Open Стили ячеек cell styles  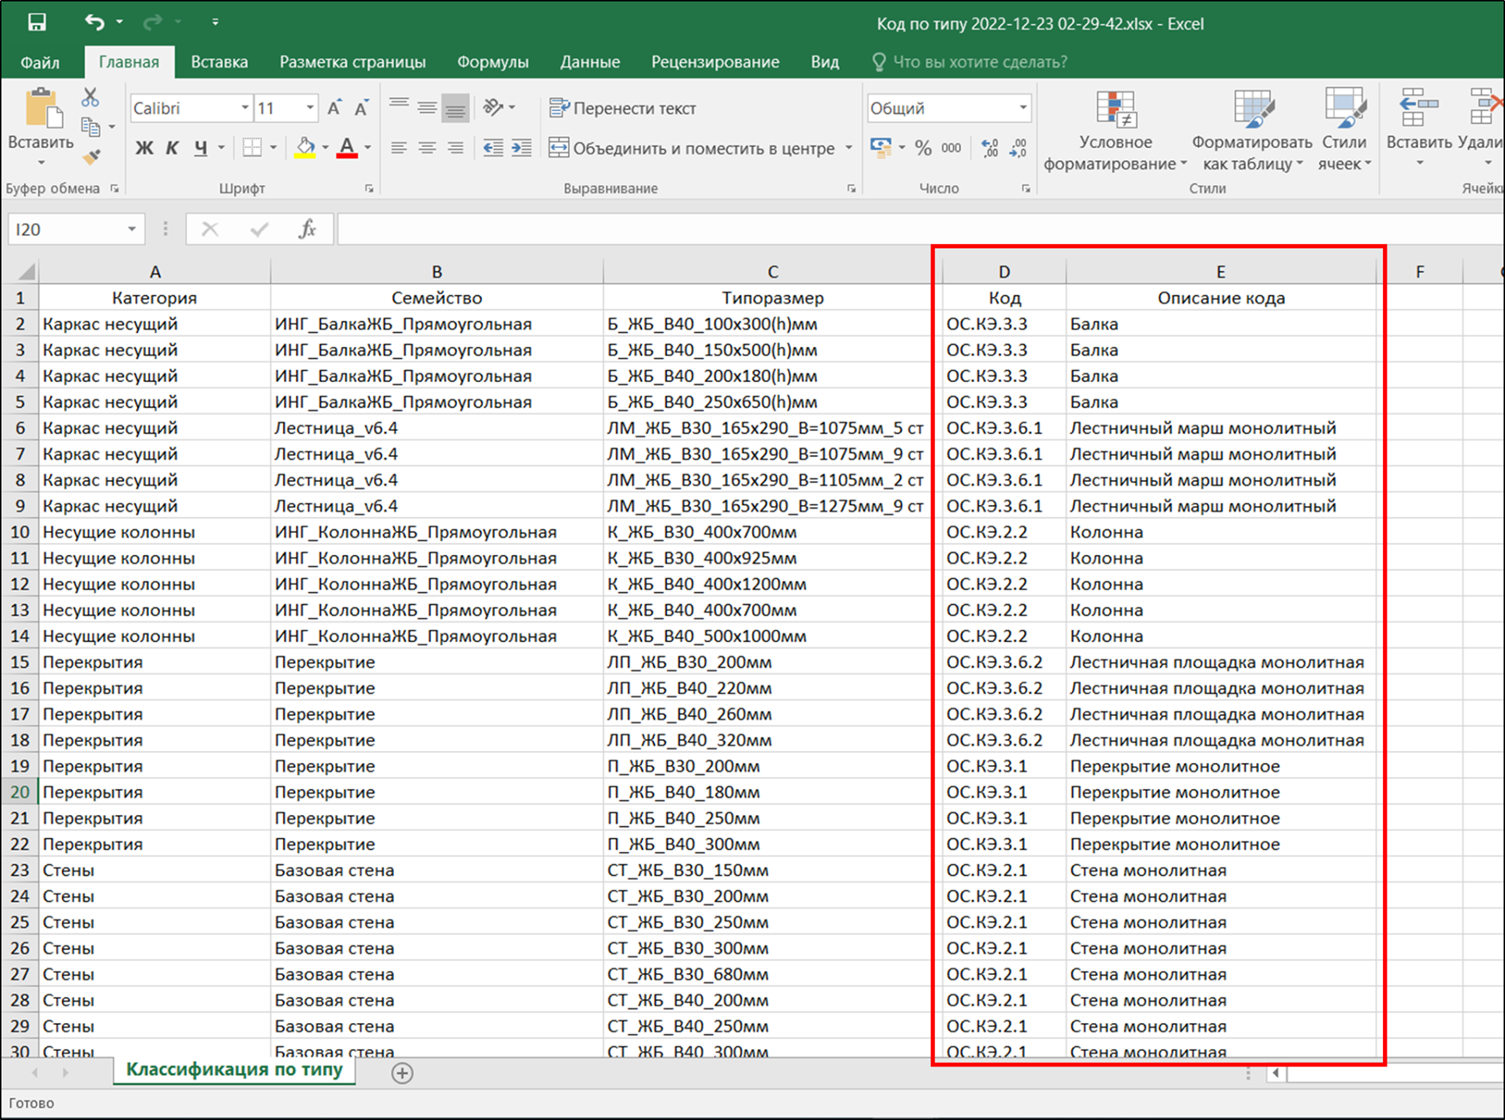(x=1344, y=130)
